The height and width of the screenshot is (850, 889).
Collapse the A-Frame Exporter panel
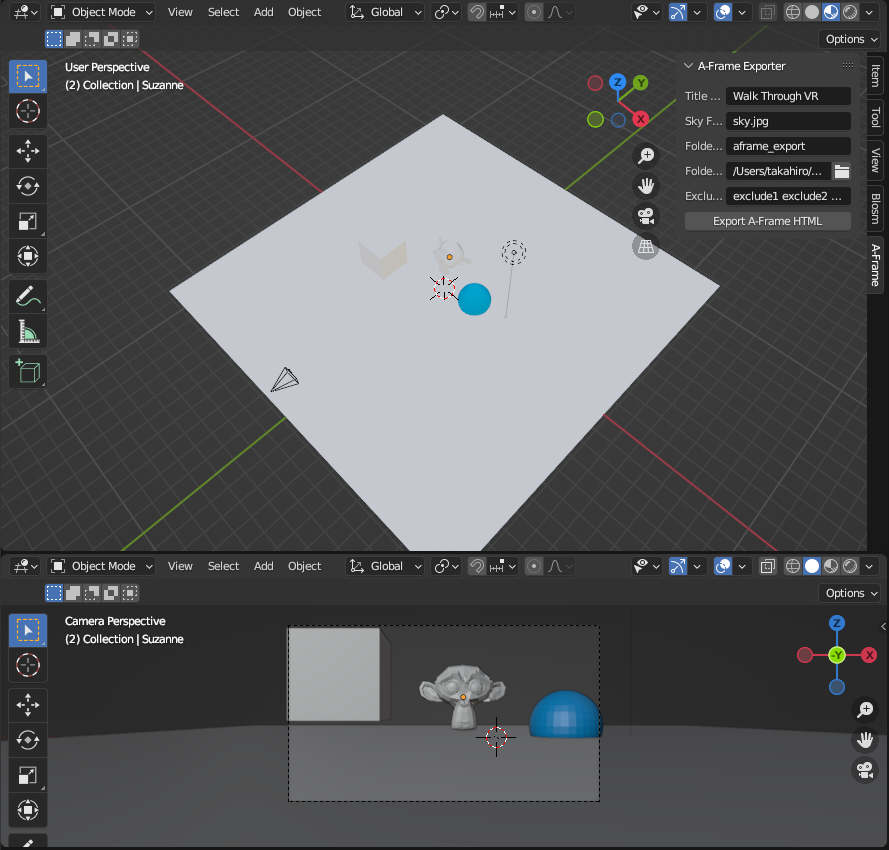click(687, 65)
